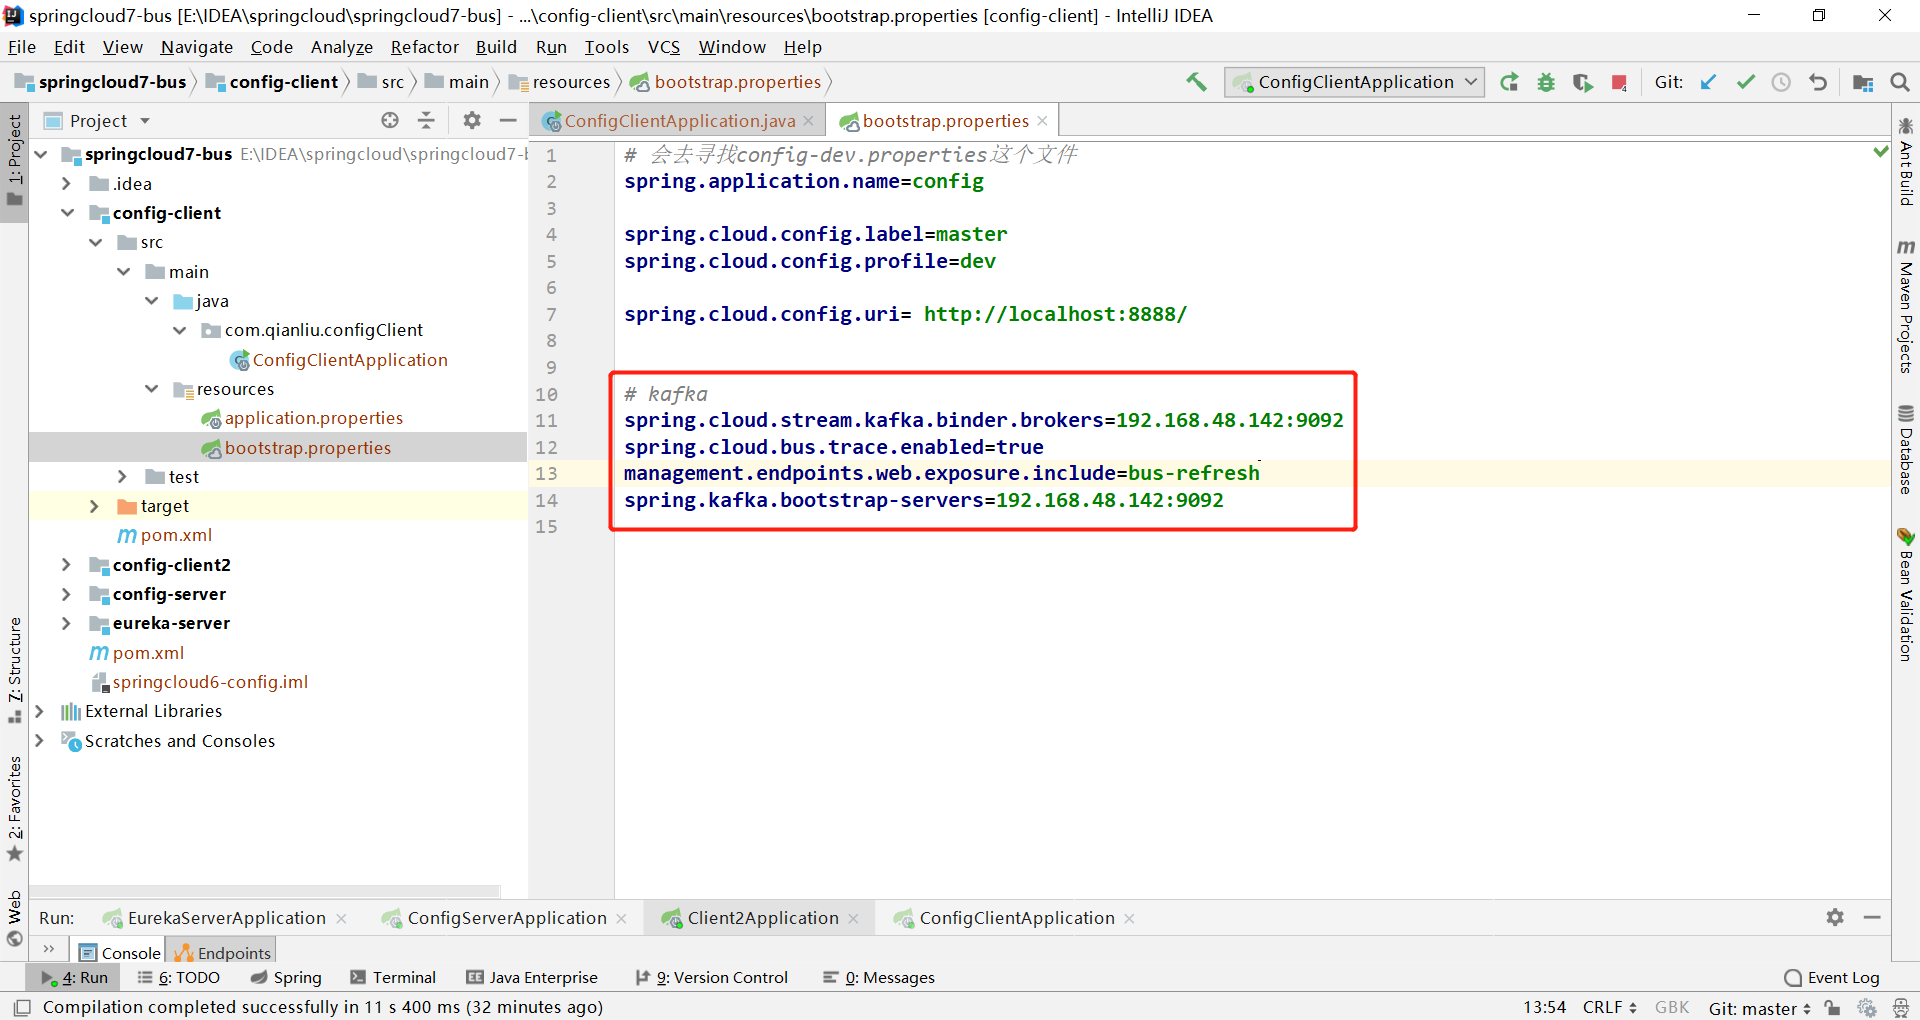Click the green inspection checkmark in editor
Screen dimensions: 1920x1020
pyautogui.click(x=1880, y=152)
